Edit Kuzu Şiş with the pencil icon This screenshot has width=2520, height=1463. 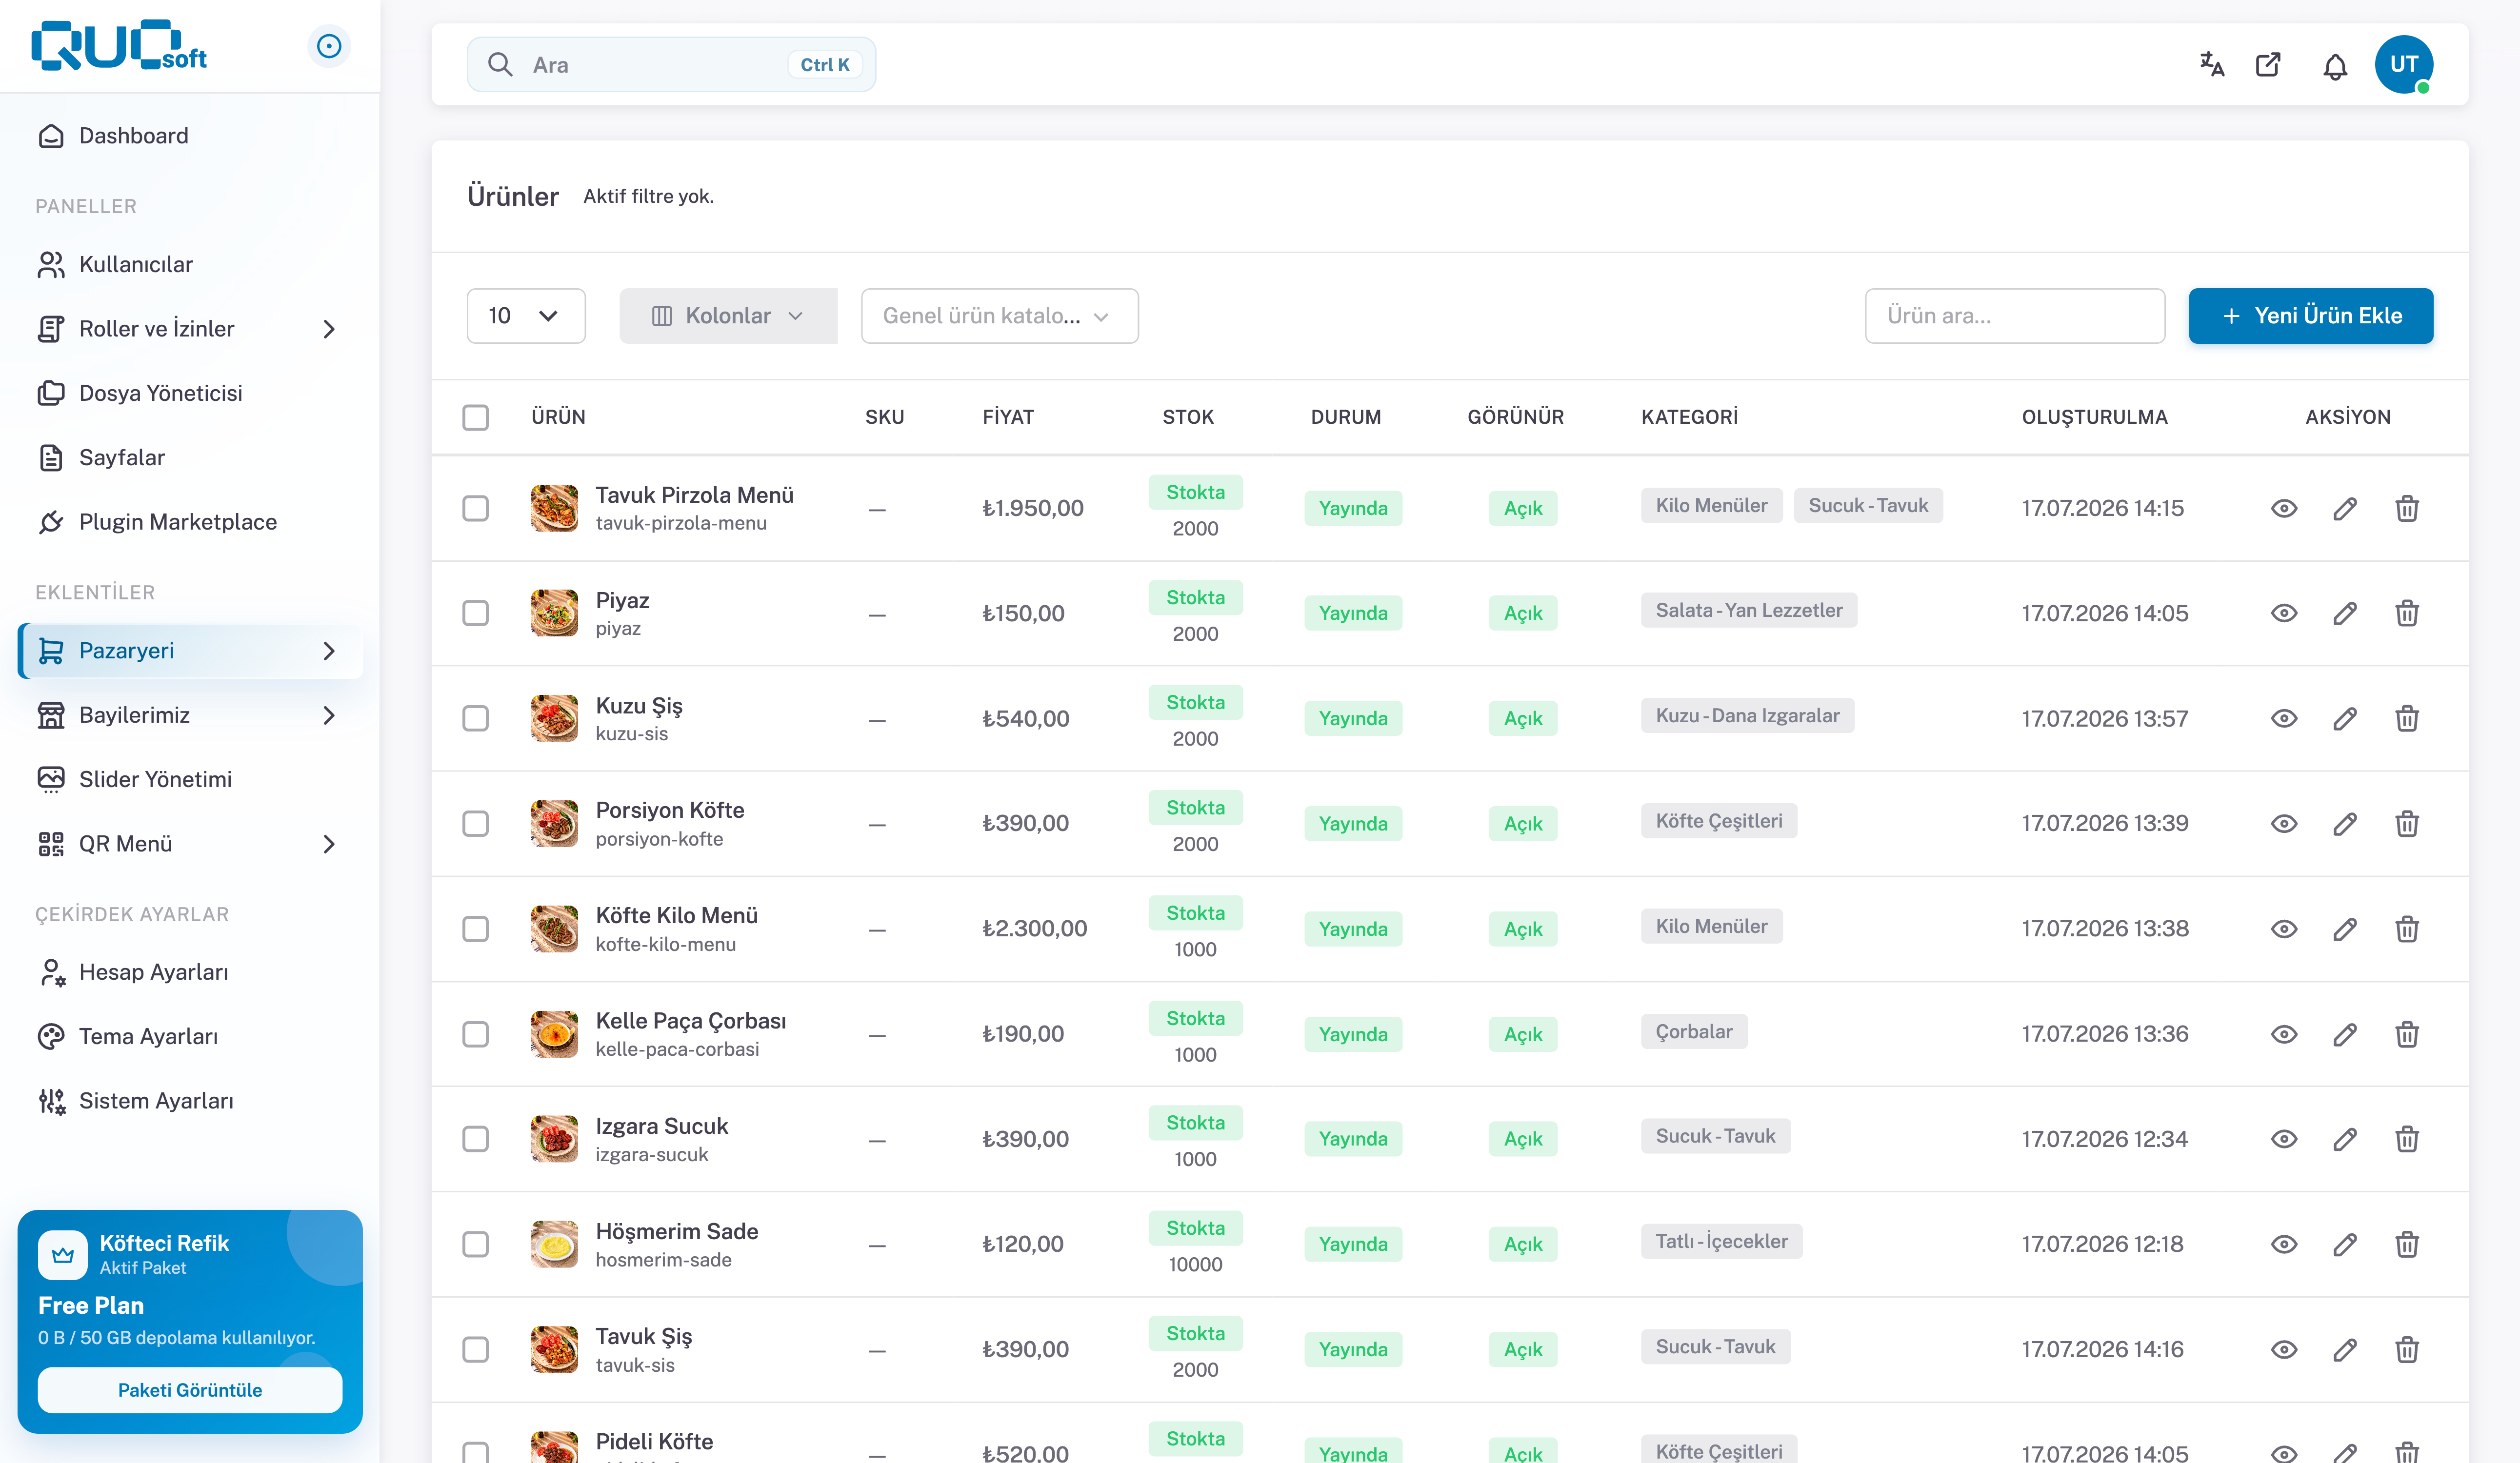pyautogui.click(x=2345, y=718)
